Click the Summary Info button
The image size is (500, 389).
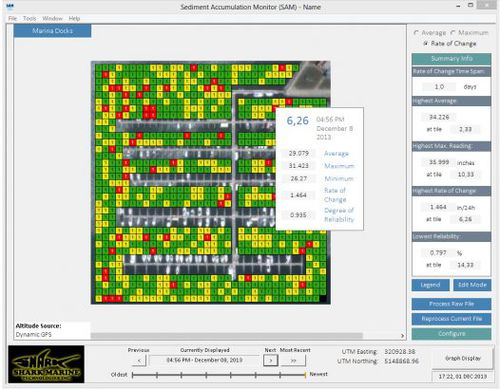click(451, 59)
